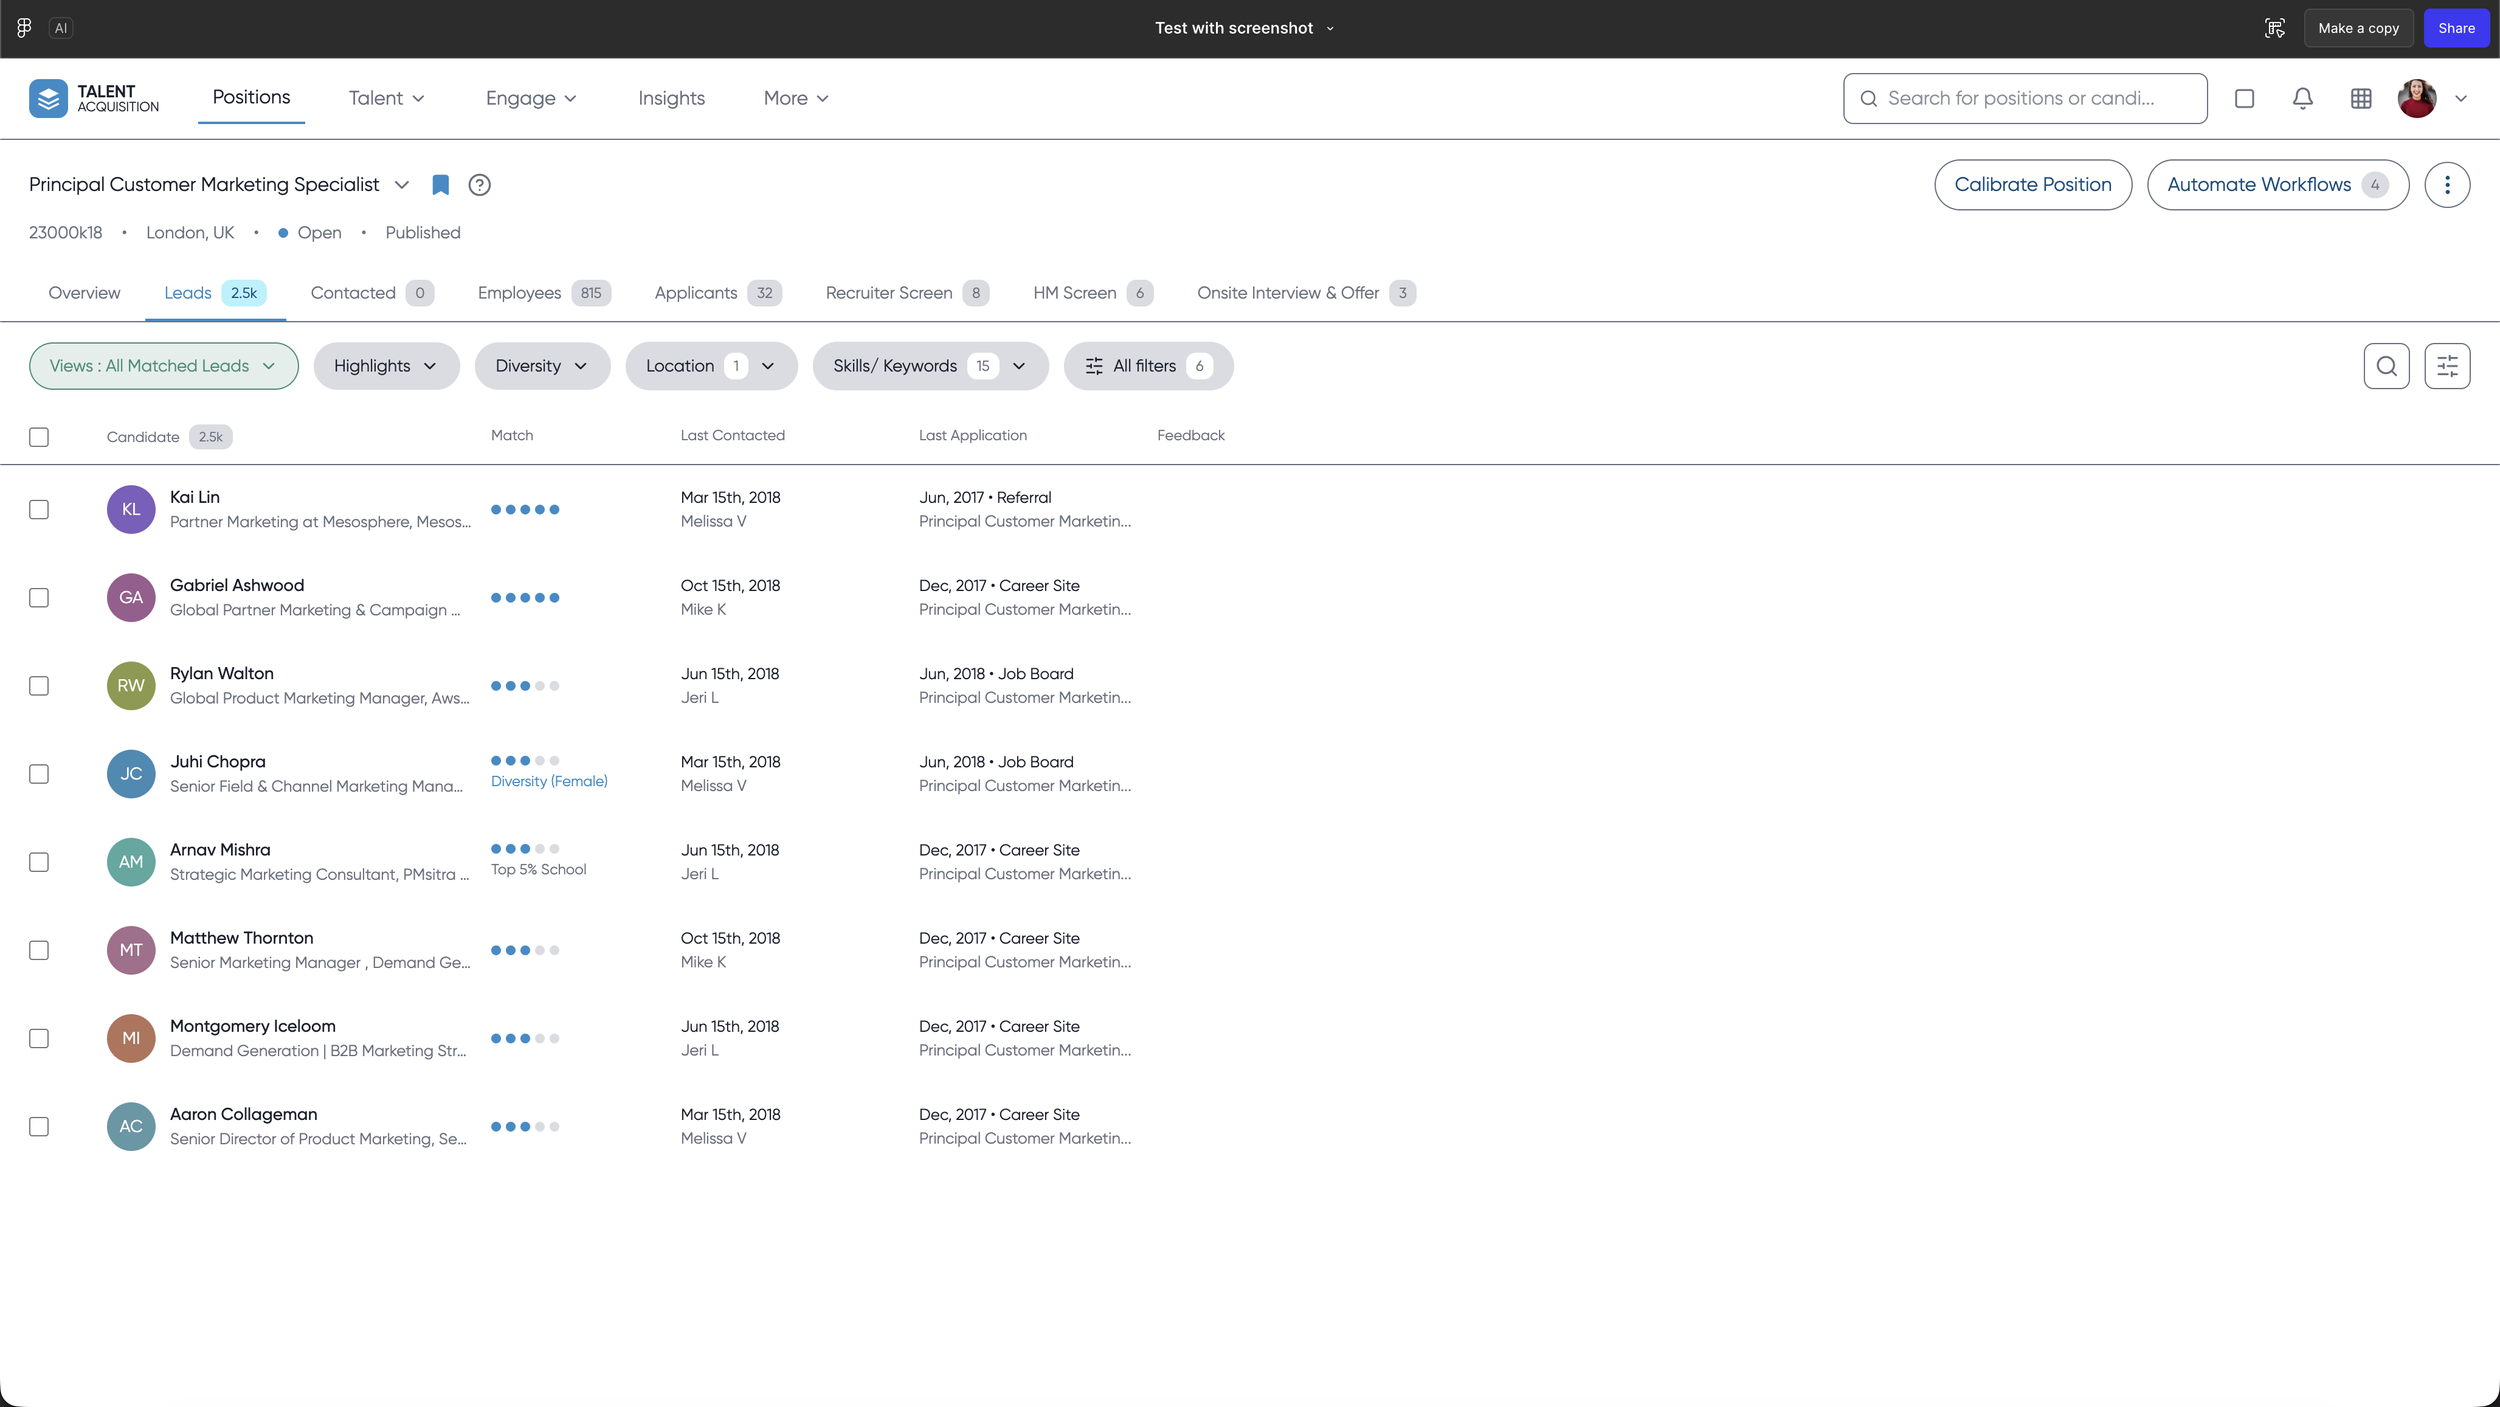Tick the select-all candidates checkbox
Screen dimensions: 2500x1407
pos(39,437)
